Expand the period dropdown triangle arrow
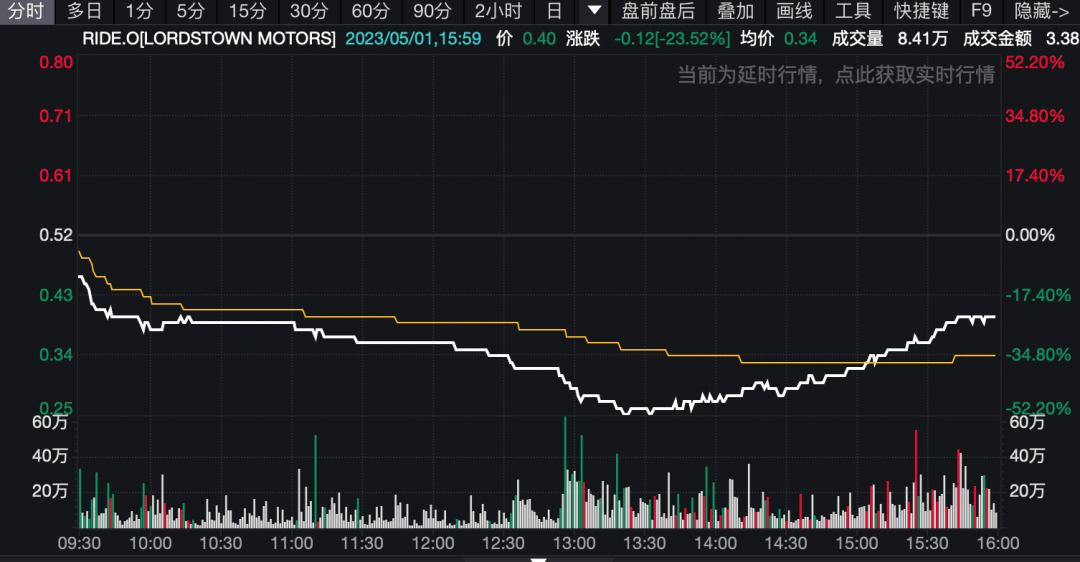 click(594, 11)
